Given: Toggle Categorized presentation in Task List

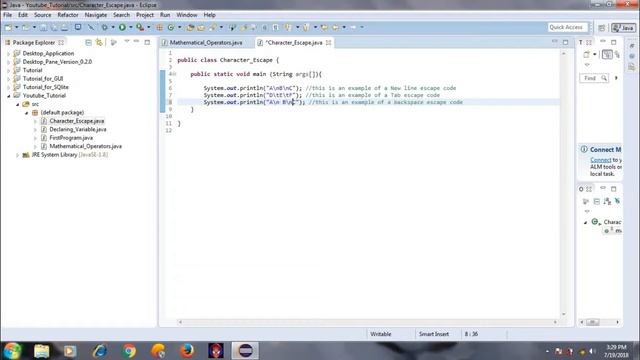Looking at the screenshot, I should pos(607,54).
